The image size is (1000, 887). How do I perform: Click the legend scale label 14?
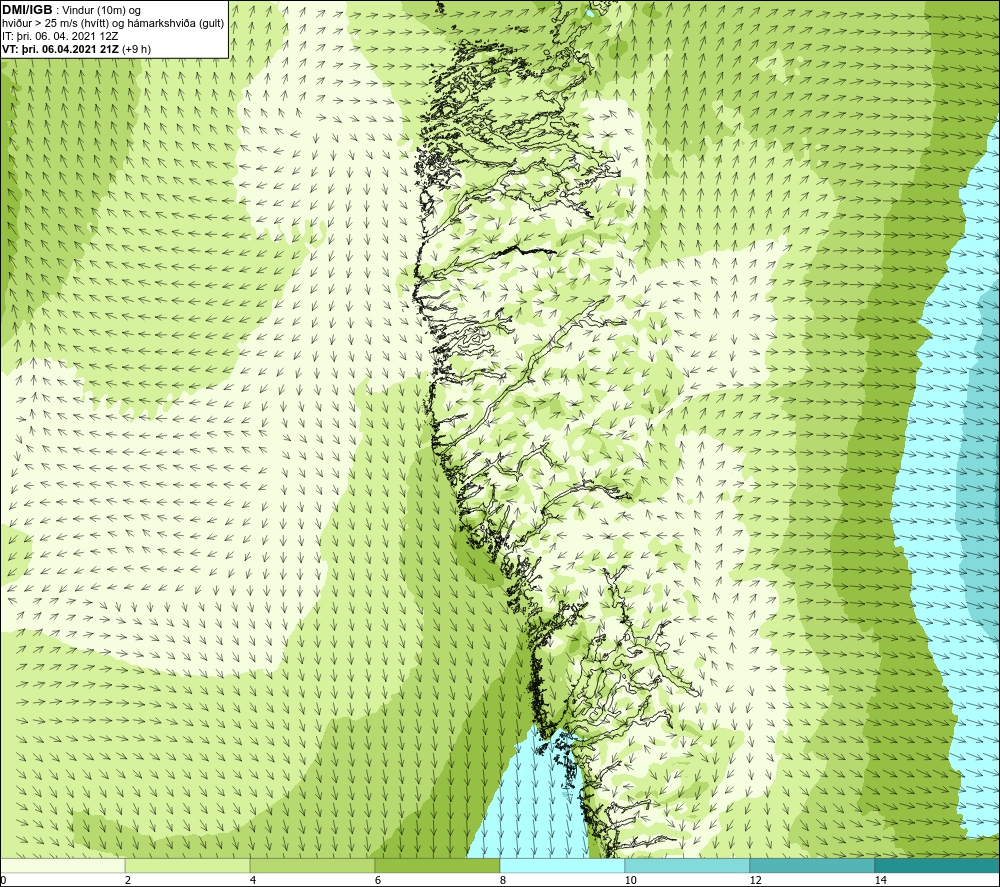881,880
